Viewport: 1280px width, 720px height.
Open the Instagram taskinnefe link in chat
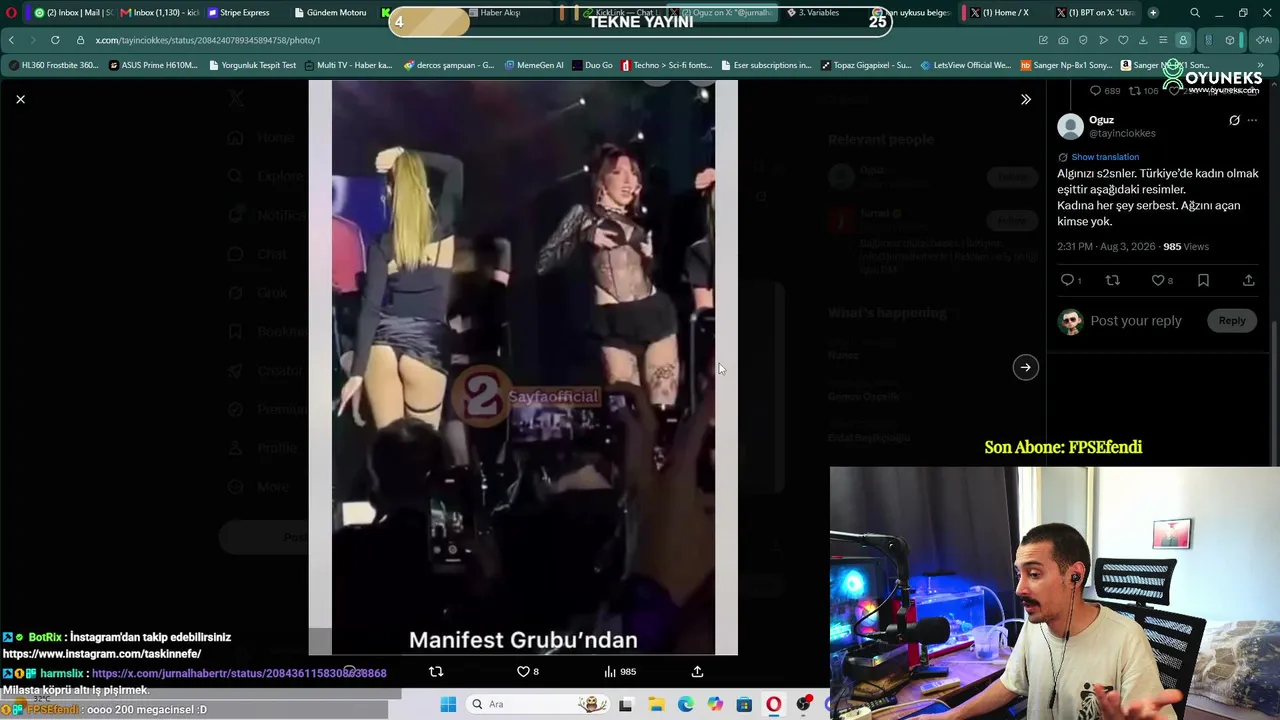102,654
